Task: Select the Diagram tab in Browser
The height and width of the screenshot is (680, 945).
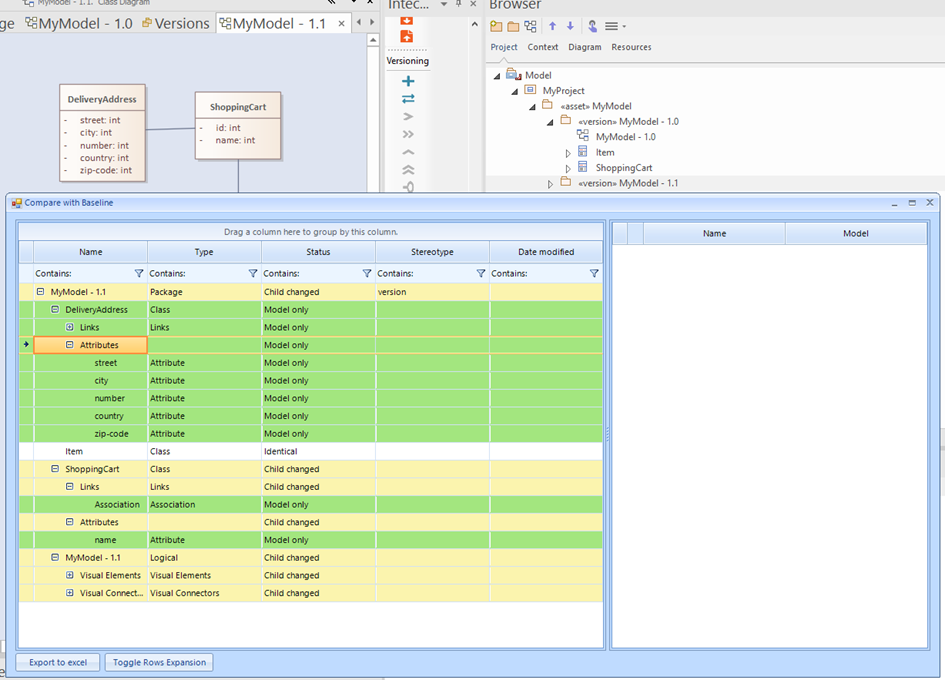Action: point(585,47)
